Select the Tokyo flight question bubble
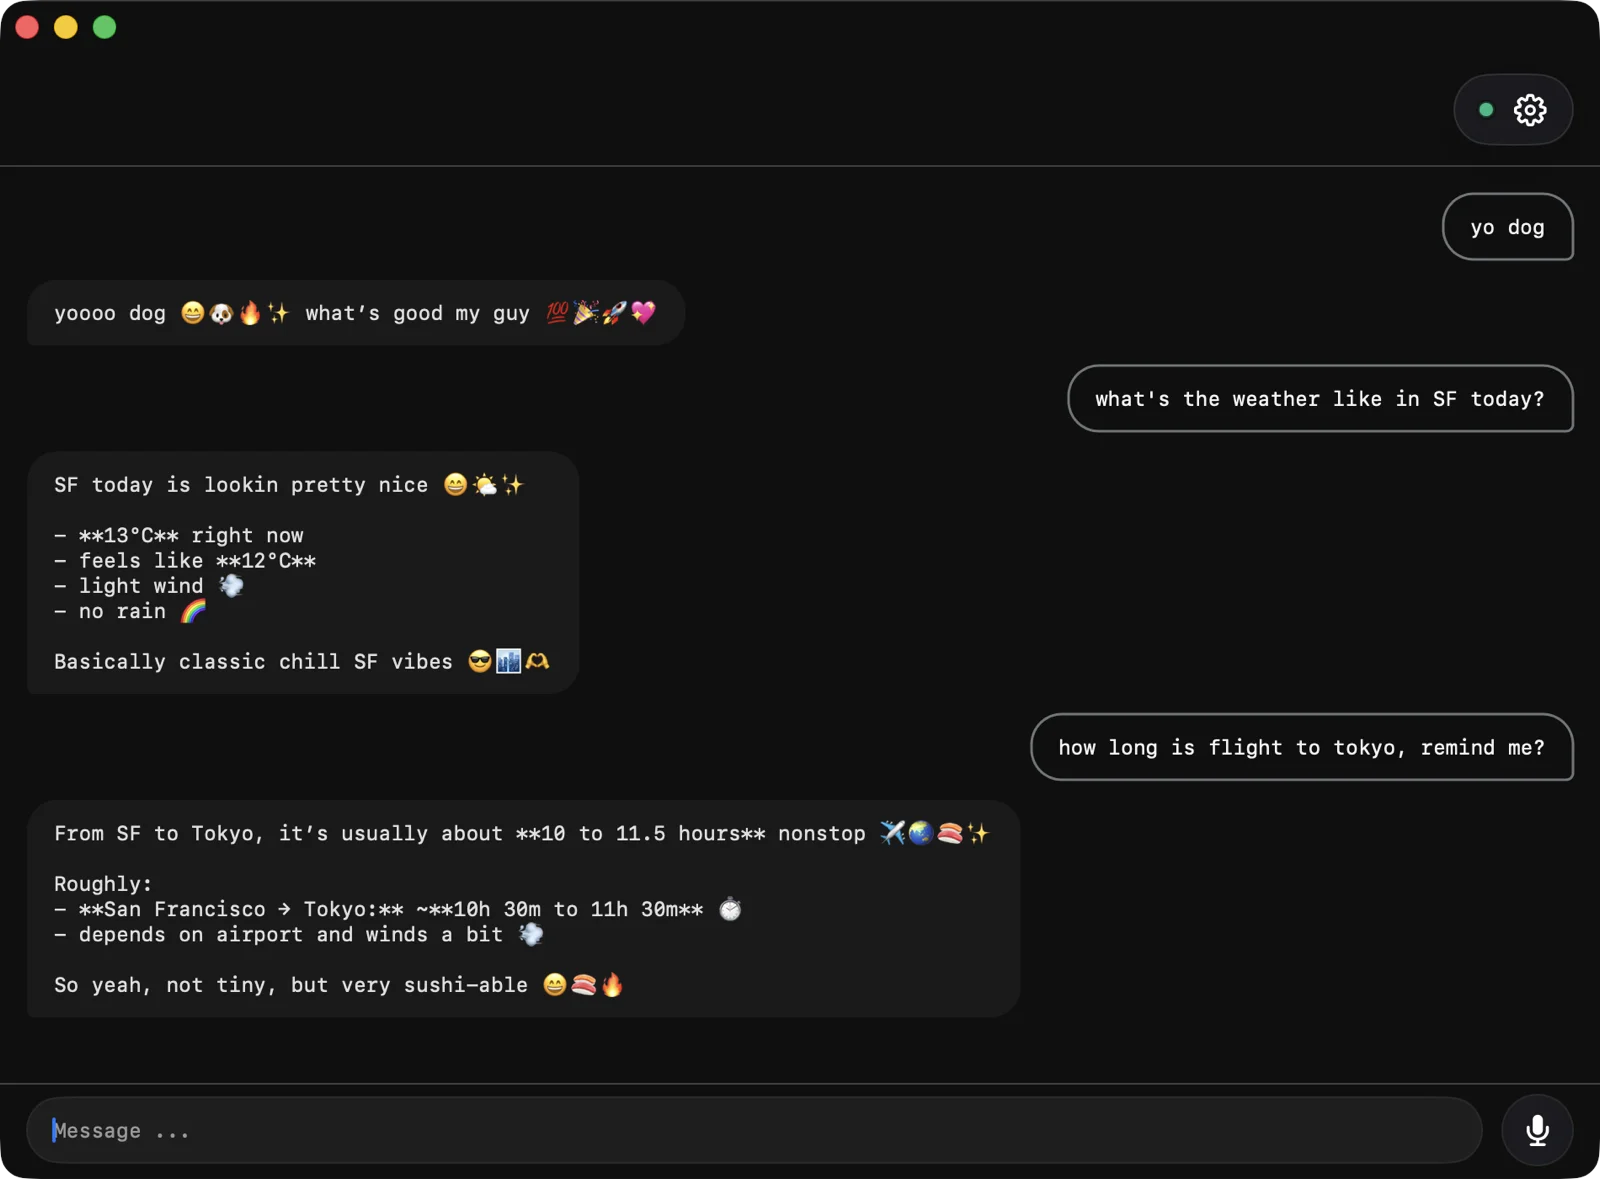Viewport: 1600px width, 1179px height. coord(1301,747)
